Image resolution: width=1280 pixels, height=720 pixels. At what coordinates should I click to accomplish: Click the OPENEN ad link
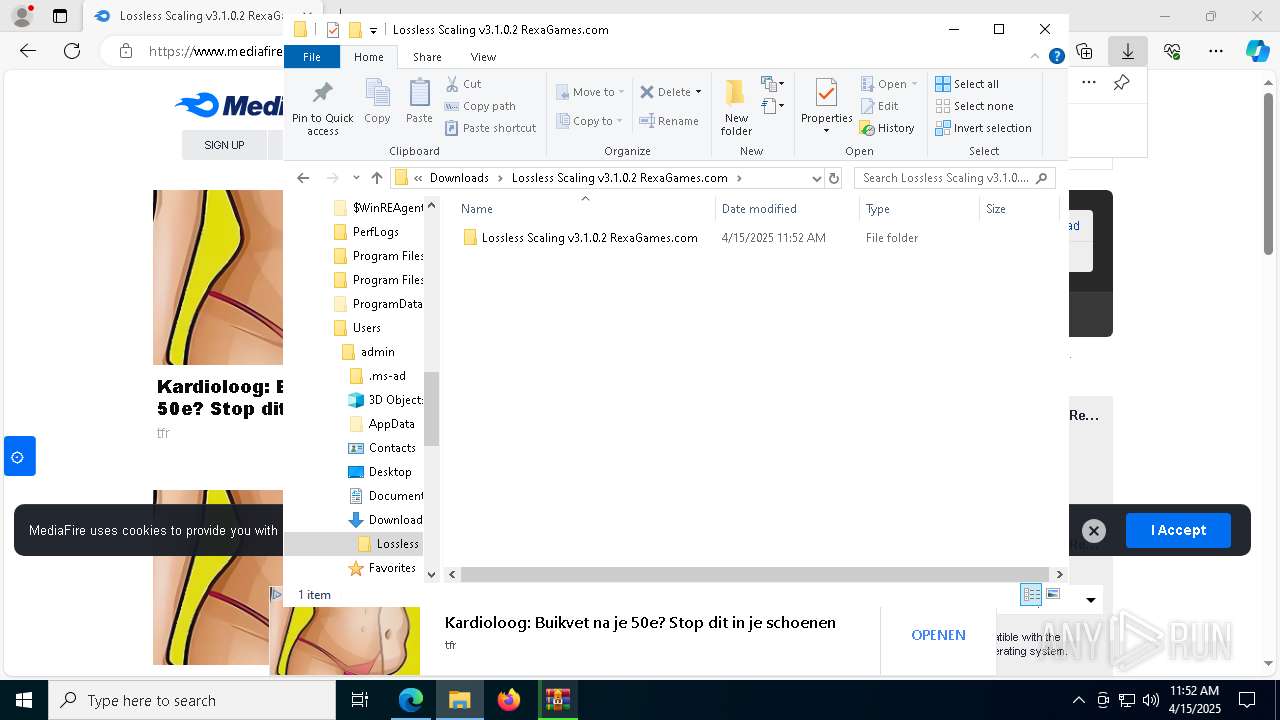[x=938, y=635]
